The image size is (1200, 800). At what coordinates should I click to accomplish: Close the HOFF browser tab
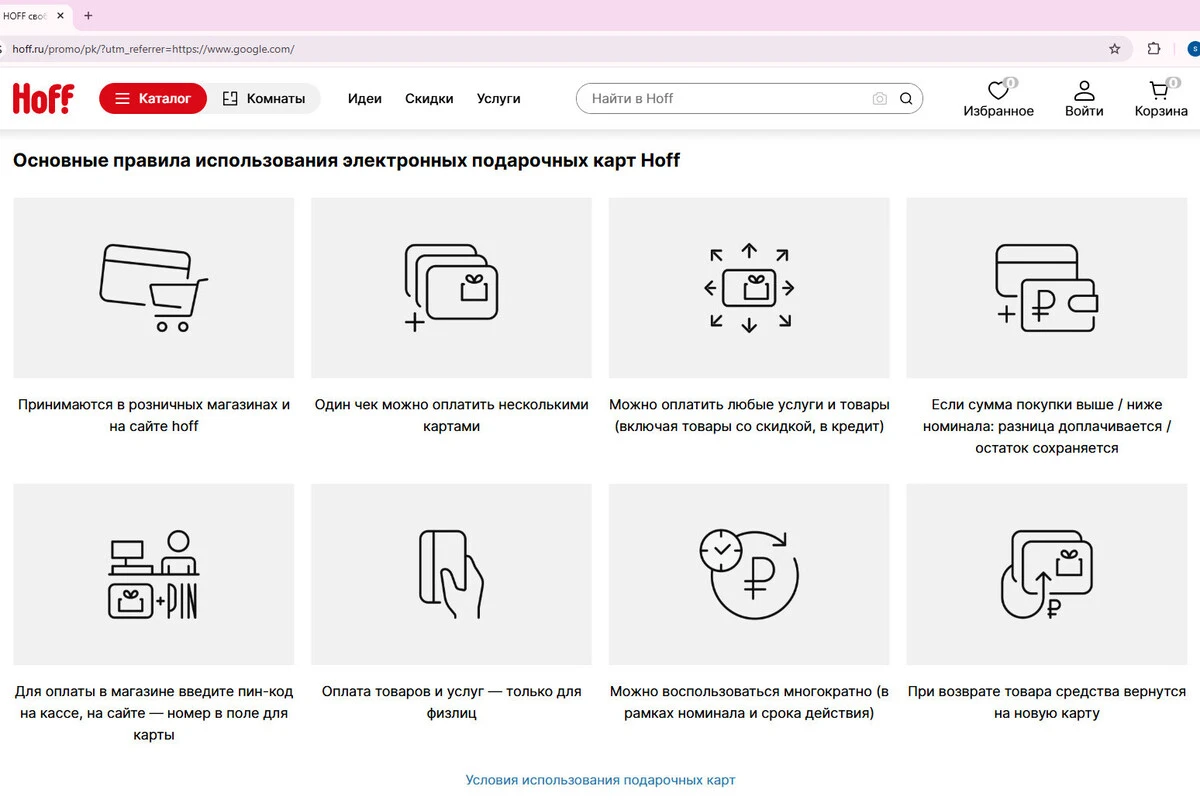(60, 16)
